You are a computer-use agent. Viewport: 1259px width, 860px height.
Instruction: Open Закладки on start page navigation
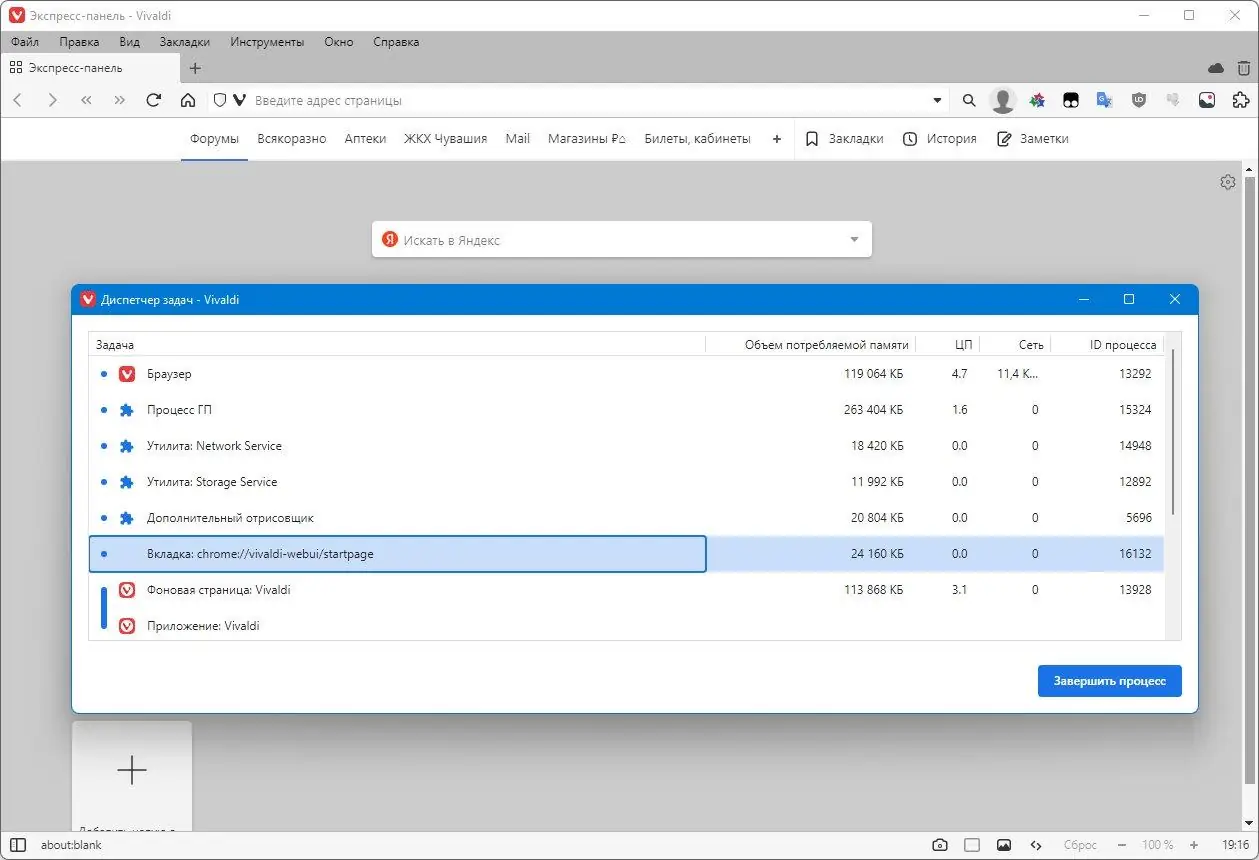844,139
